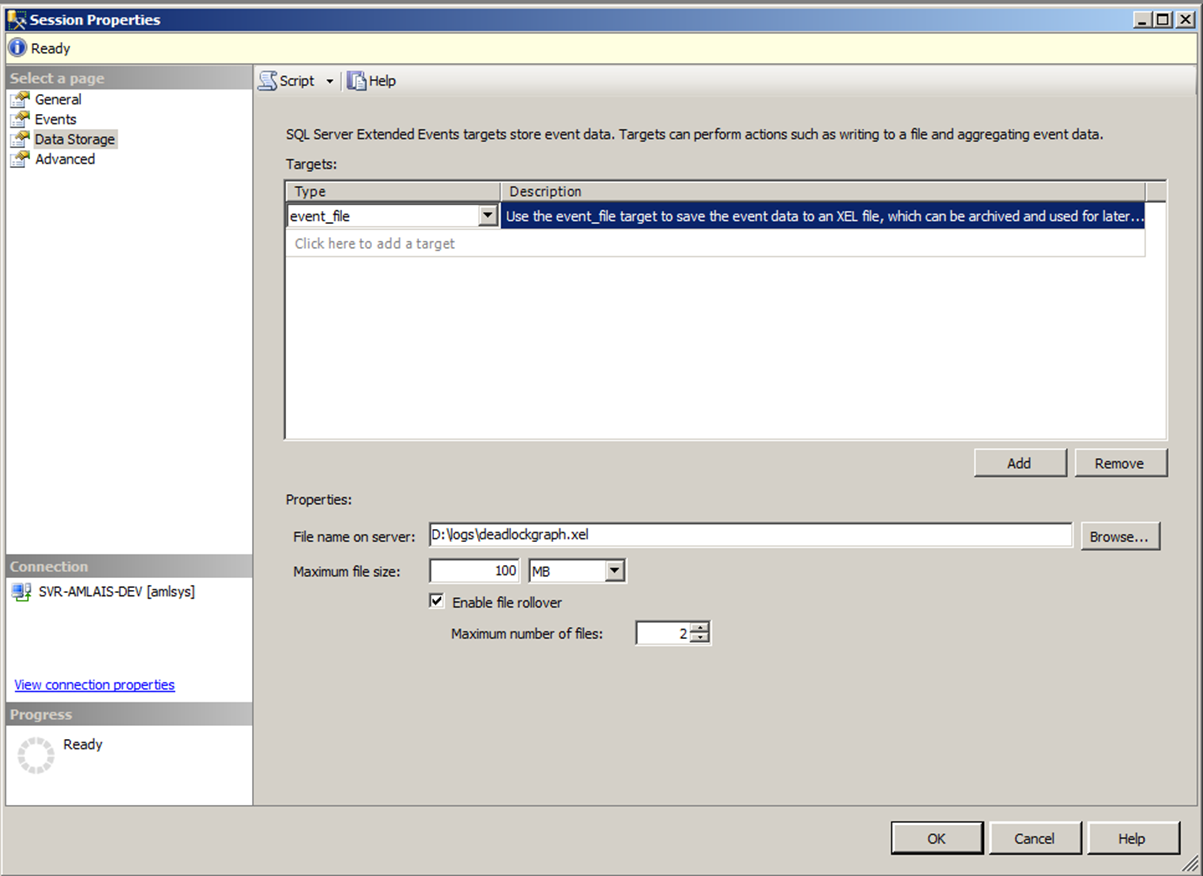Click the Help toolbar button
1203x876 pixels.
click(x=372, y=81)
